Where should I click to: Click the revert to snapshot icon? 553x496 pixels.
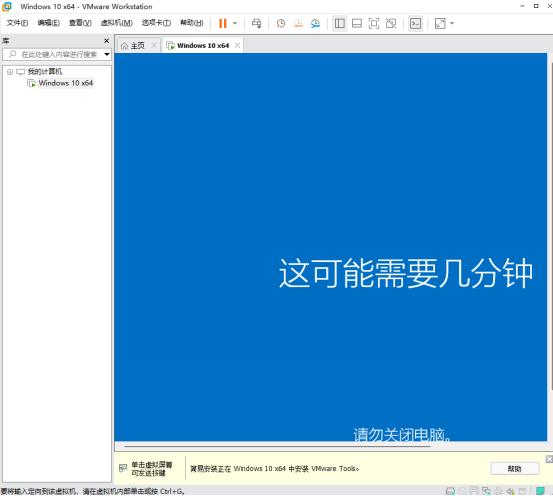(x=298, y=23)
